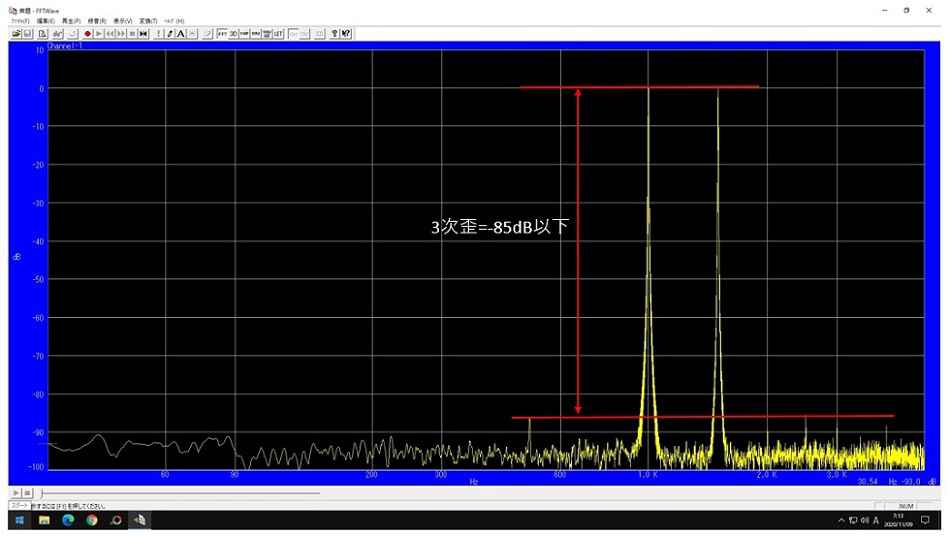Click the open file toolbar icon
Viewport: 950px width, 536px height.
click(16, 33)
